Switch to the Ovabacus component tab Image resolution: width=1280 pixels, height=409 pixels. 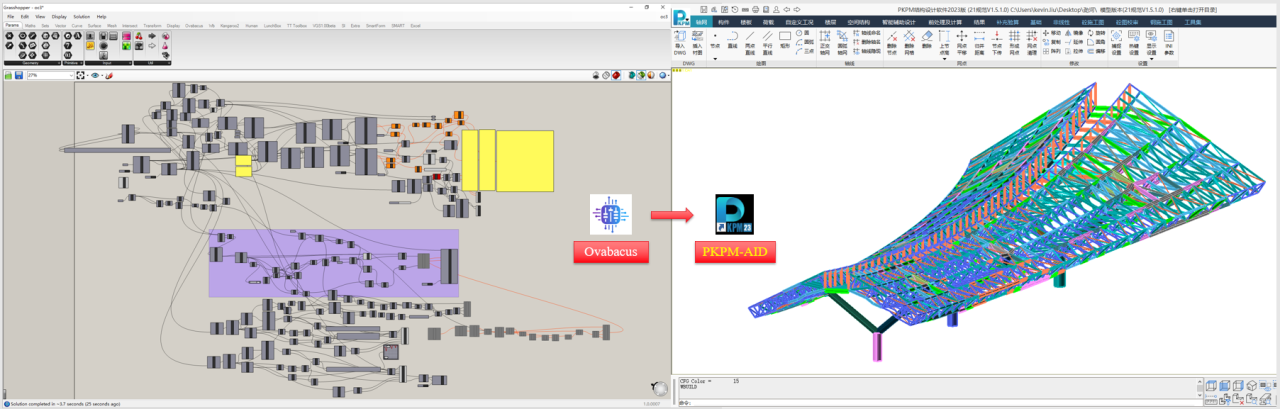tap(194, 25)
